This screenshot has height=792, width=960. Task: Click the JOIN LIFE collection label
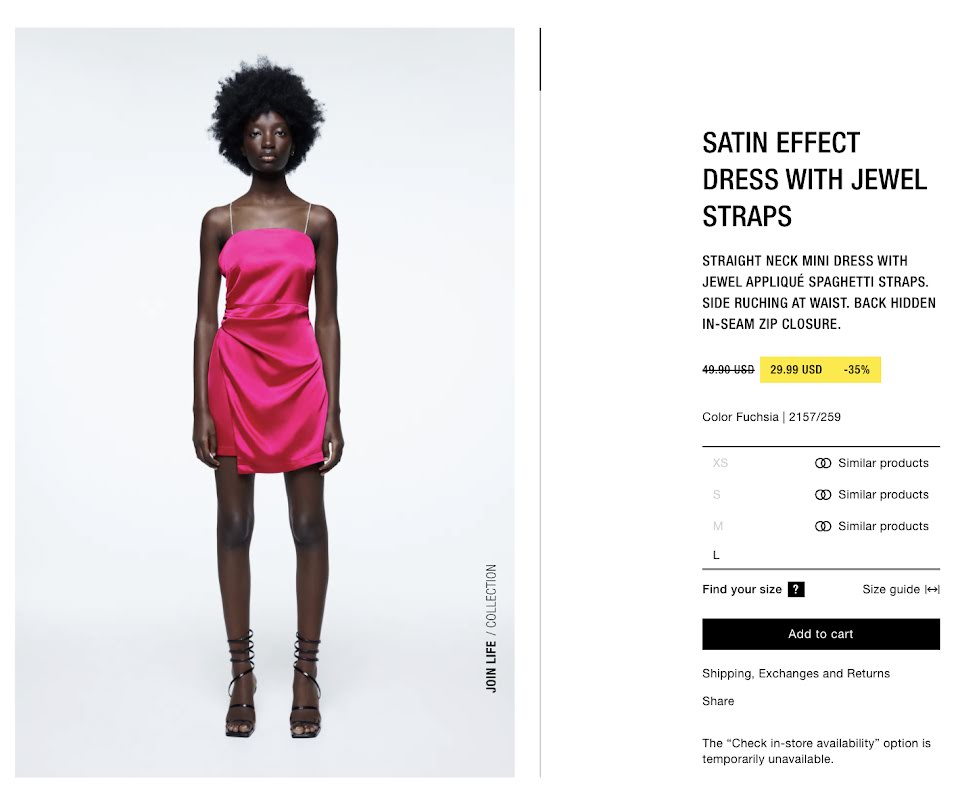pyautogui.click(x=491, y=629)
